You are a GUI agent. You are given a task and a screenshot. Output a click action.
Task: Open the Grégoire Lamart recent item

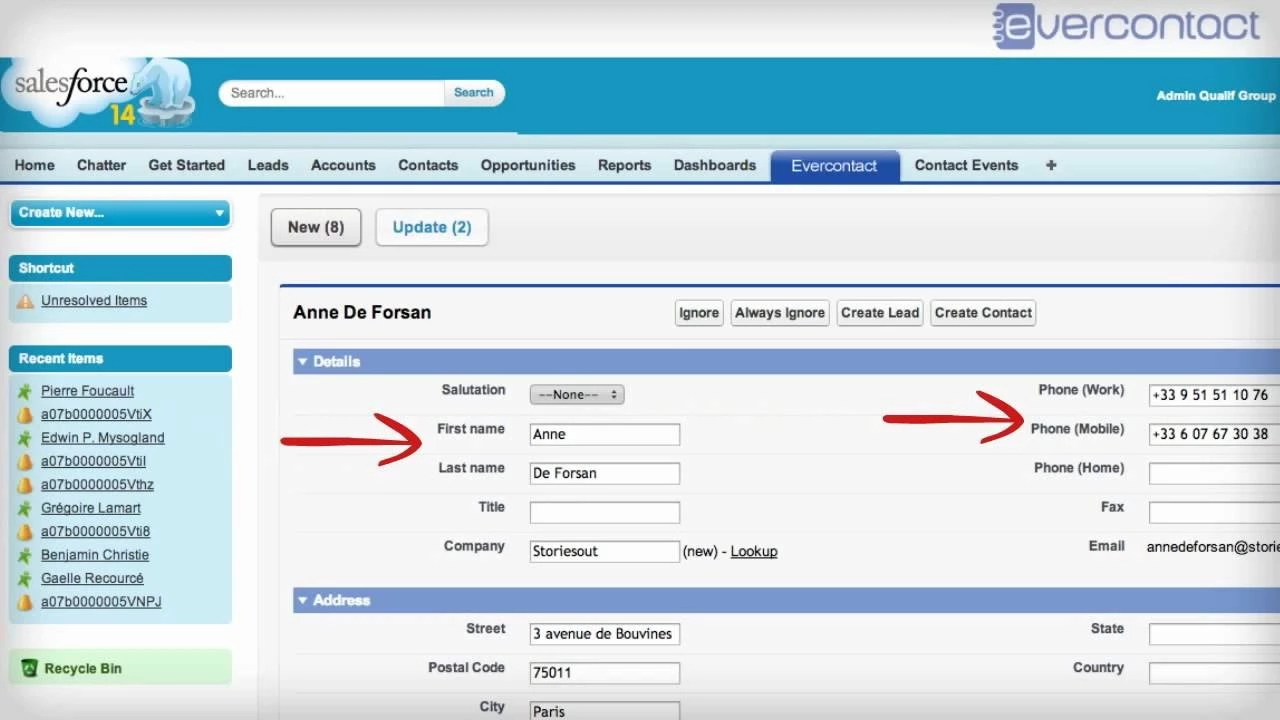point(91,508)
